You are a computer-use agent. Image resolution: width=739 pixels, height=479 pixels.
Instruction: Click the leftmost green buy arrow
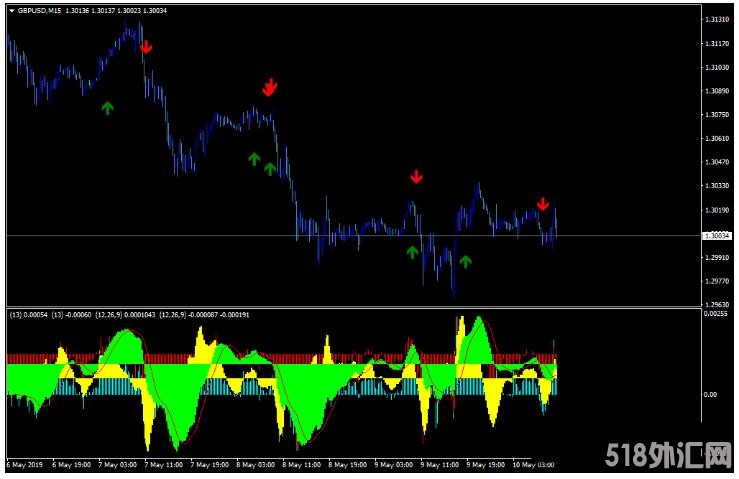pyautogui.click(x=108, y=108)
